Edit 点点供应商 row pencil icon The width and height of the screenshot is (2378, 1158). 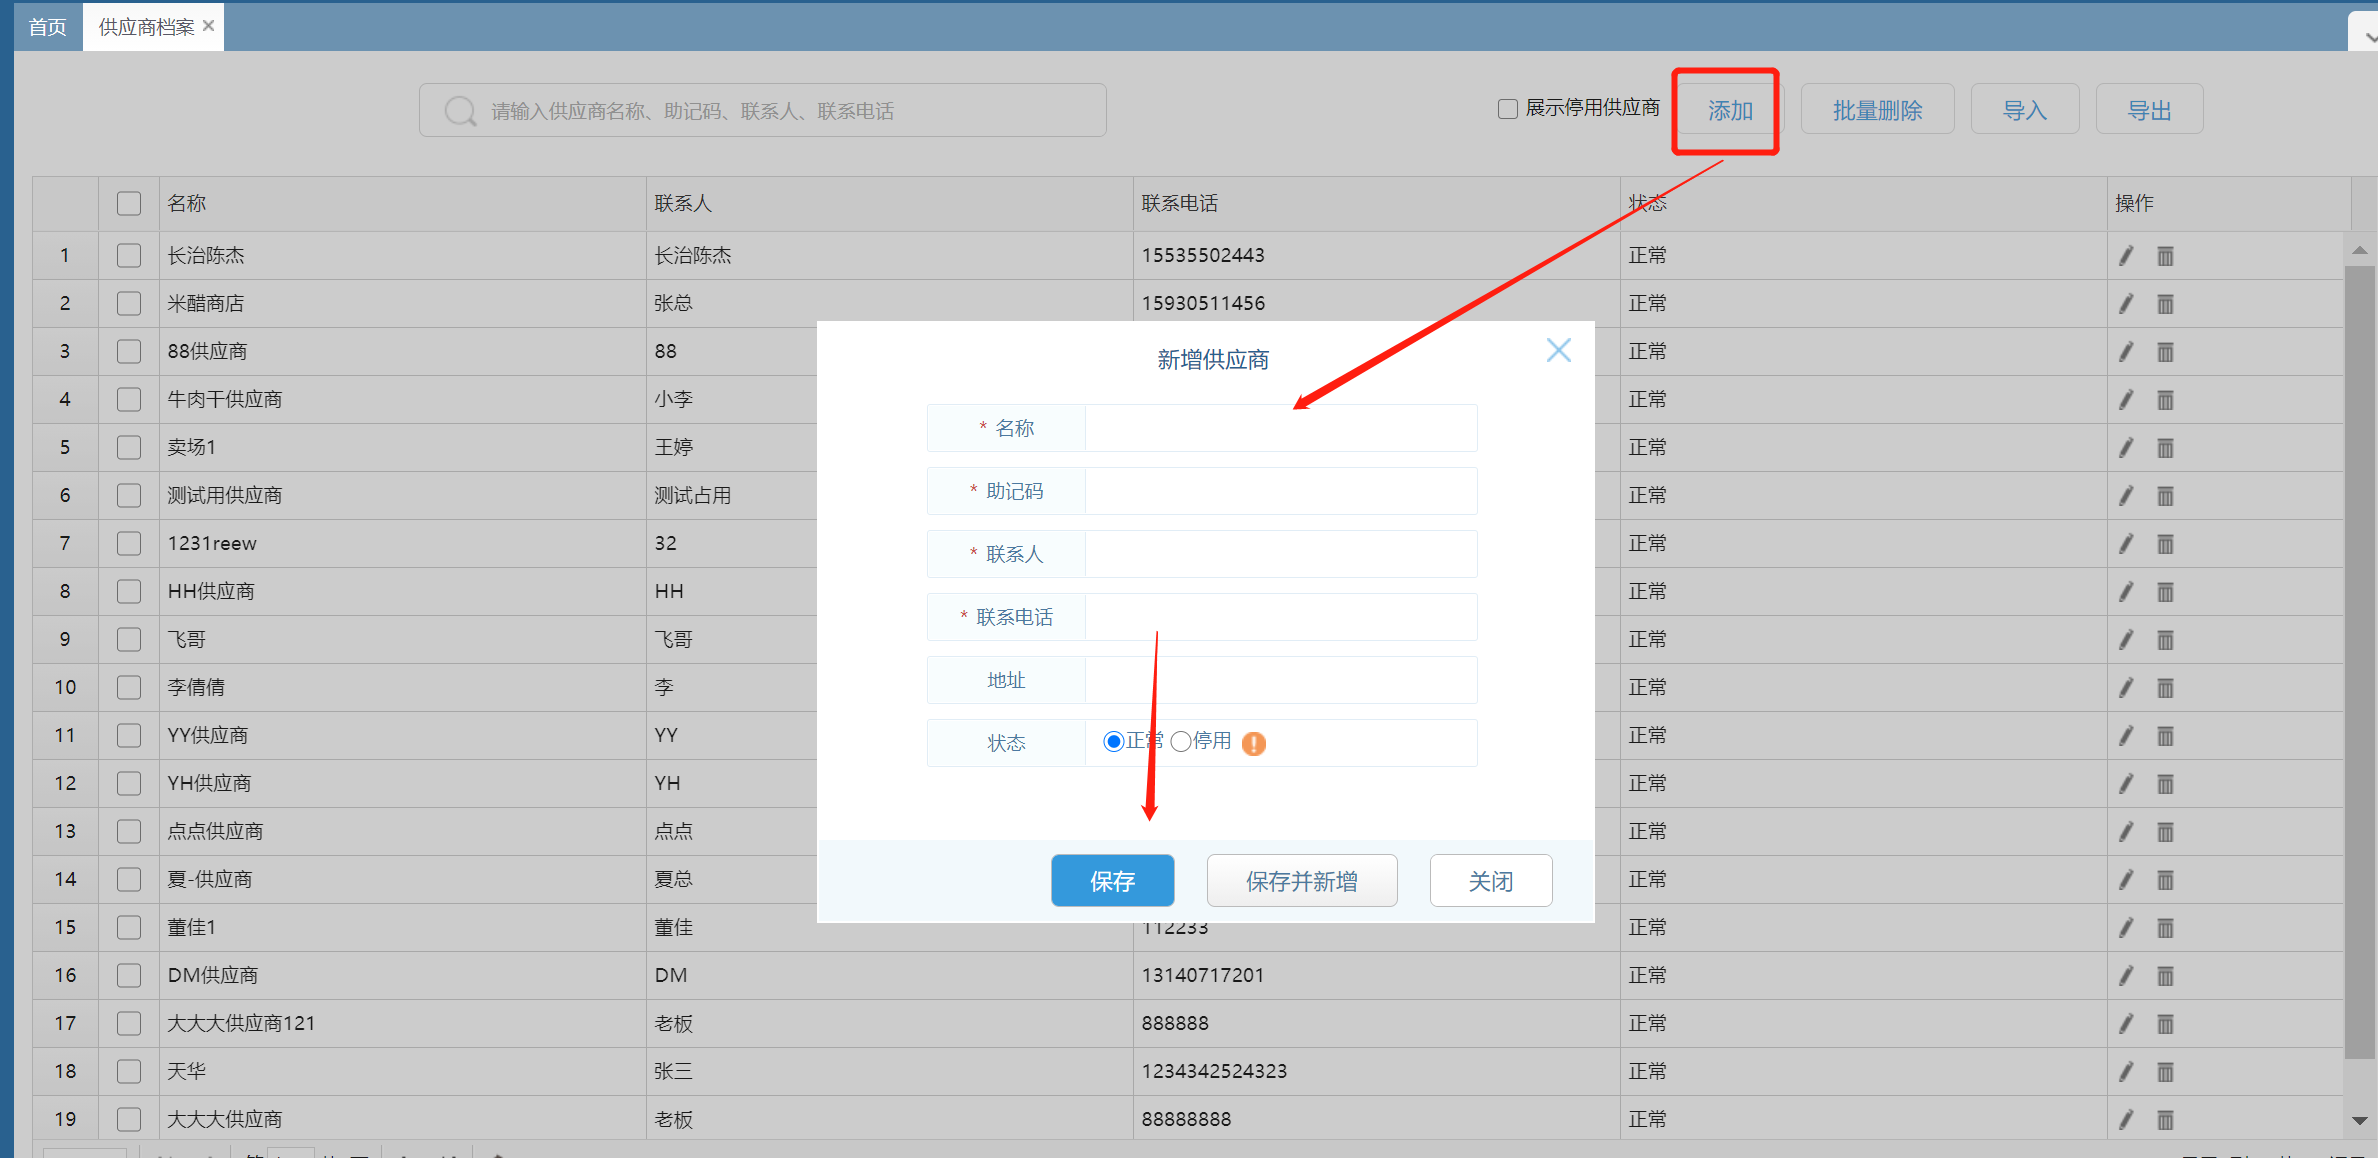(2126, 832)
